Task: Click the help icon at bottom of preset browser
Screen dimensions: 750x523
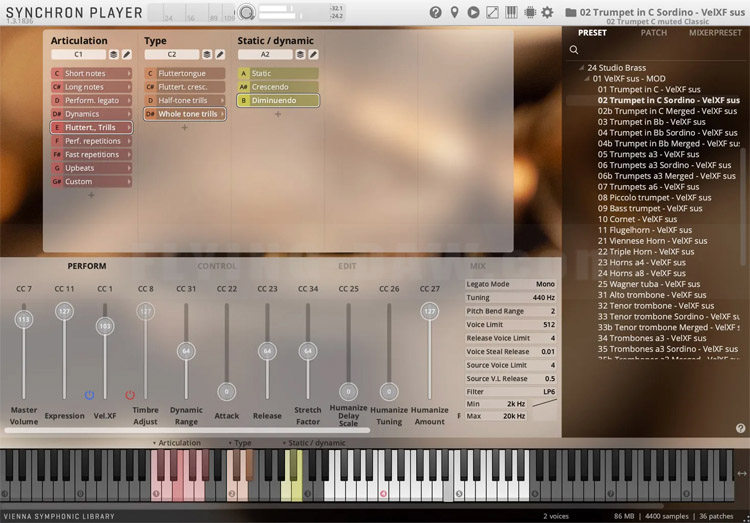Action: point(740,428)
